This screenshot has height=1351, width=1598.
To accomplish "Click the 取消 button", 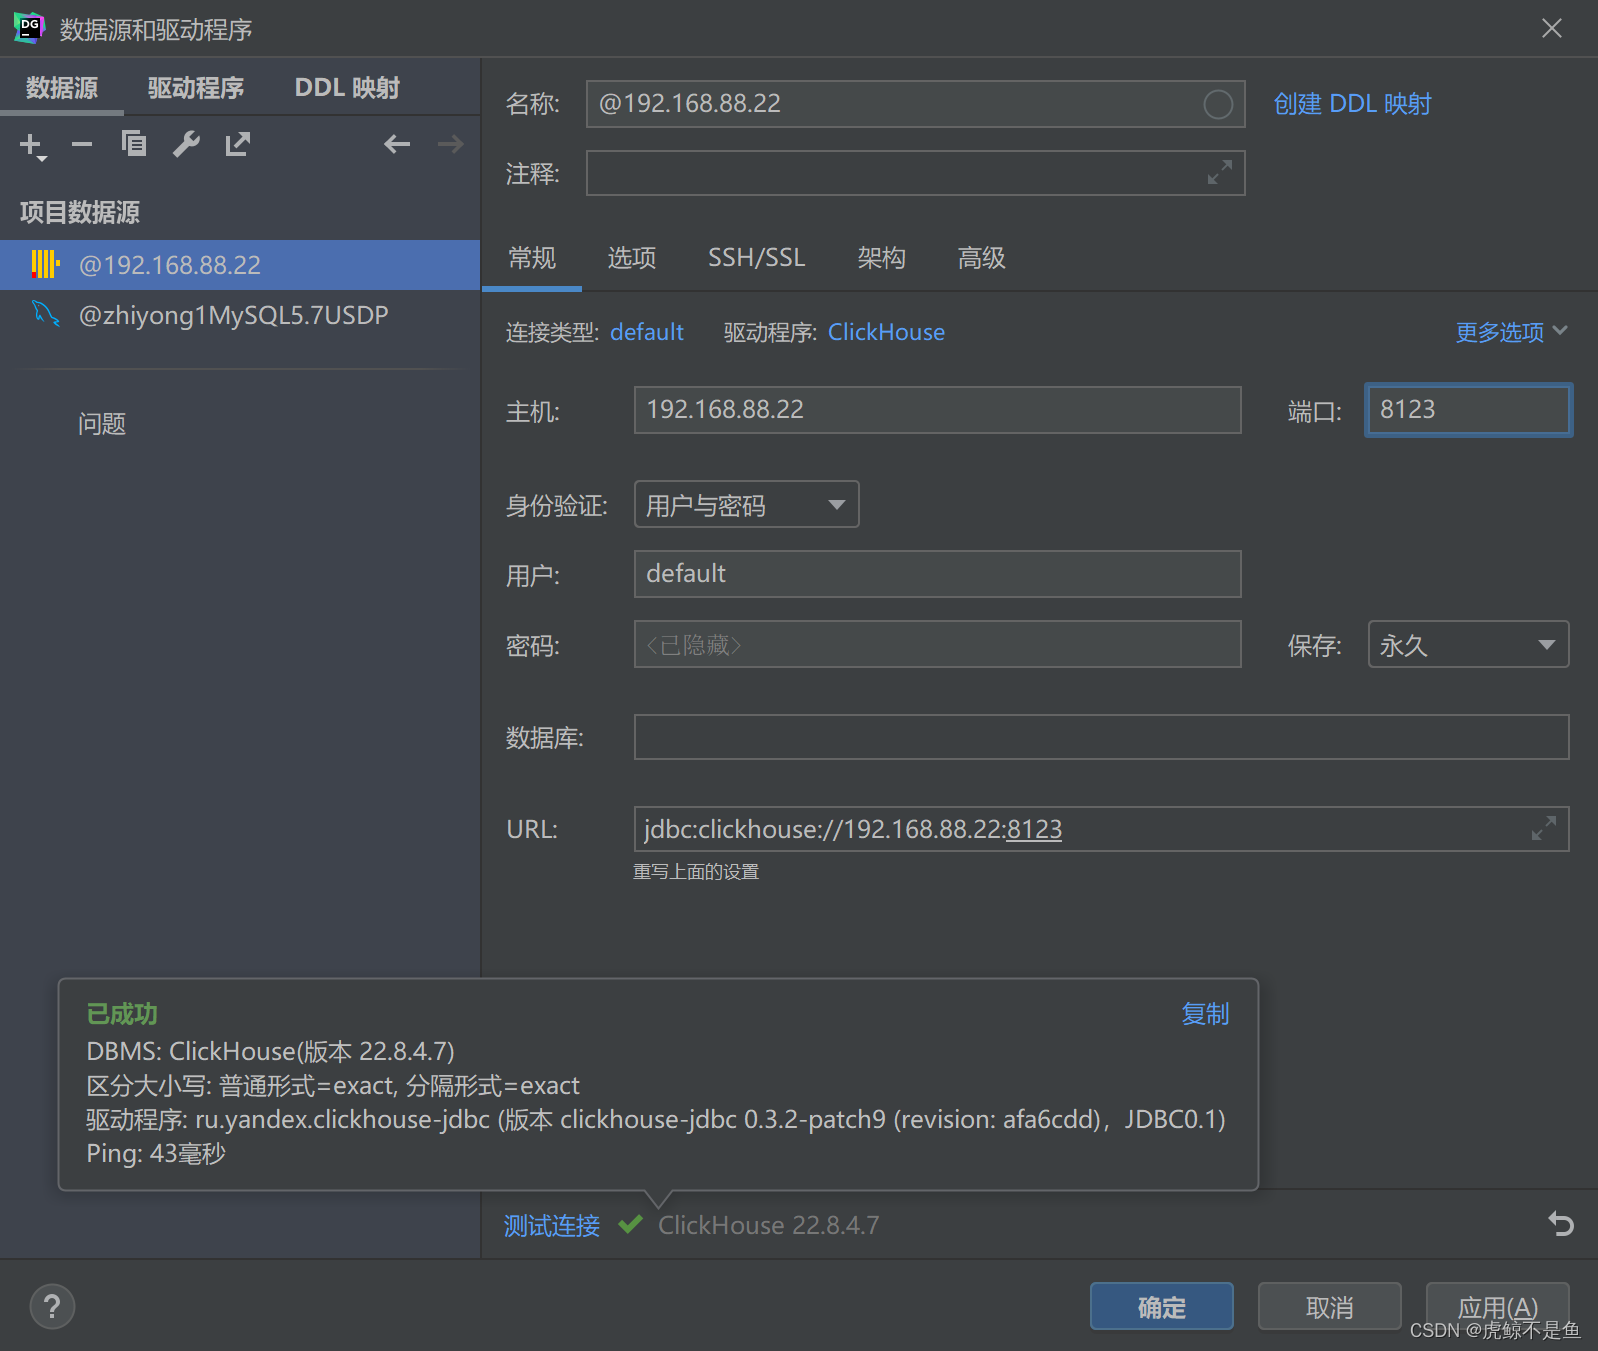I will click(1329, 1307).
